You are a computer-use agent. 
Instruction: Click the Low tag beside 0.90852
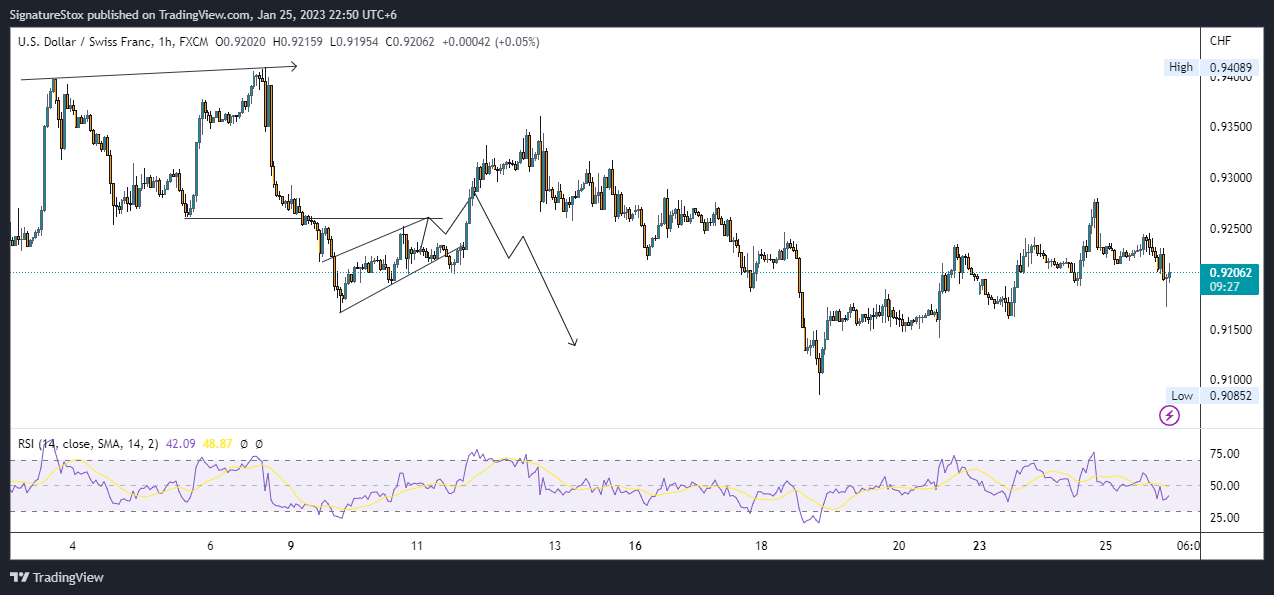[1182, 396]
